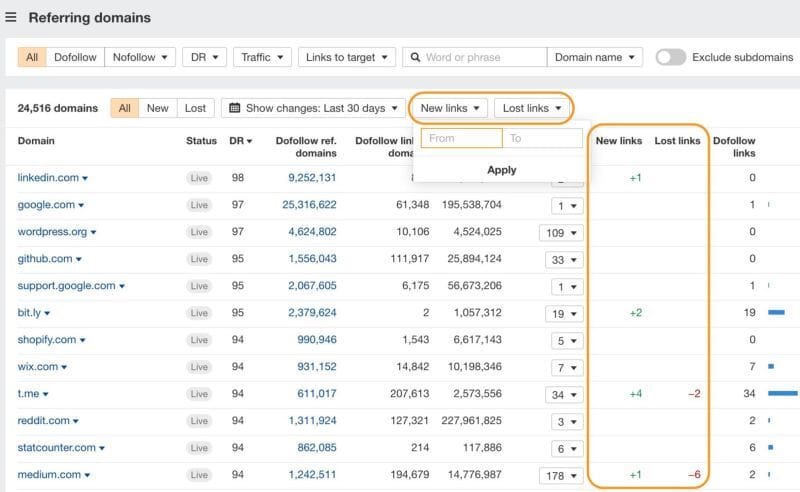Click the caret beside support.google.com

point(122,286)
